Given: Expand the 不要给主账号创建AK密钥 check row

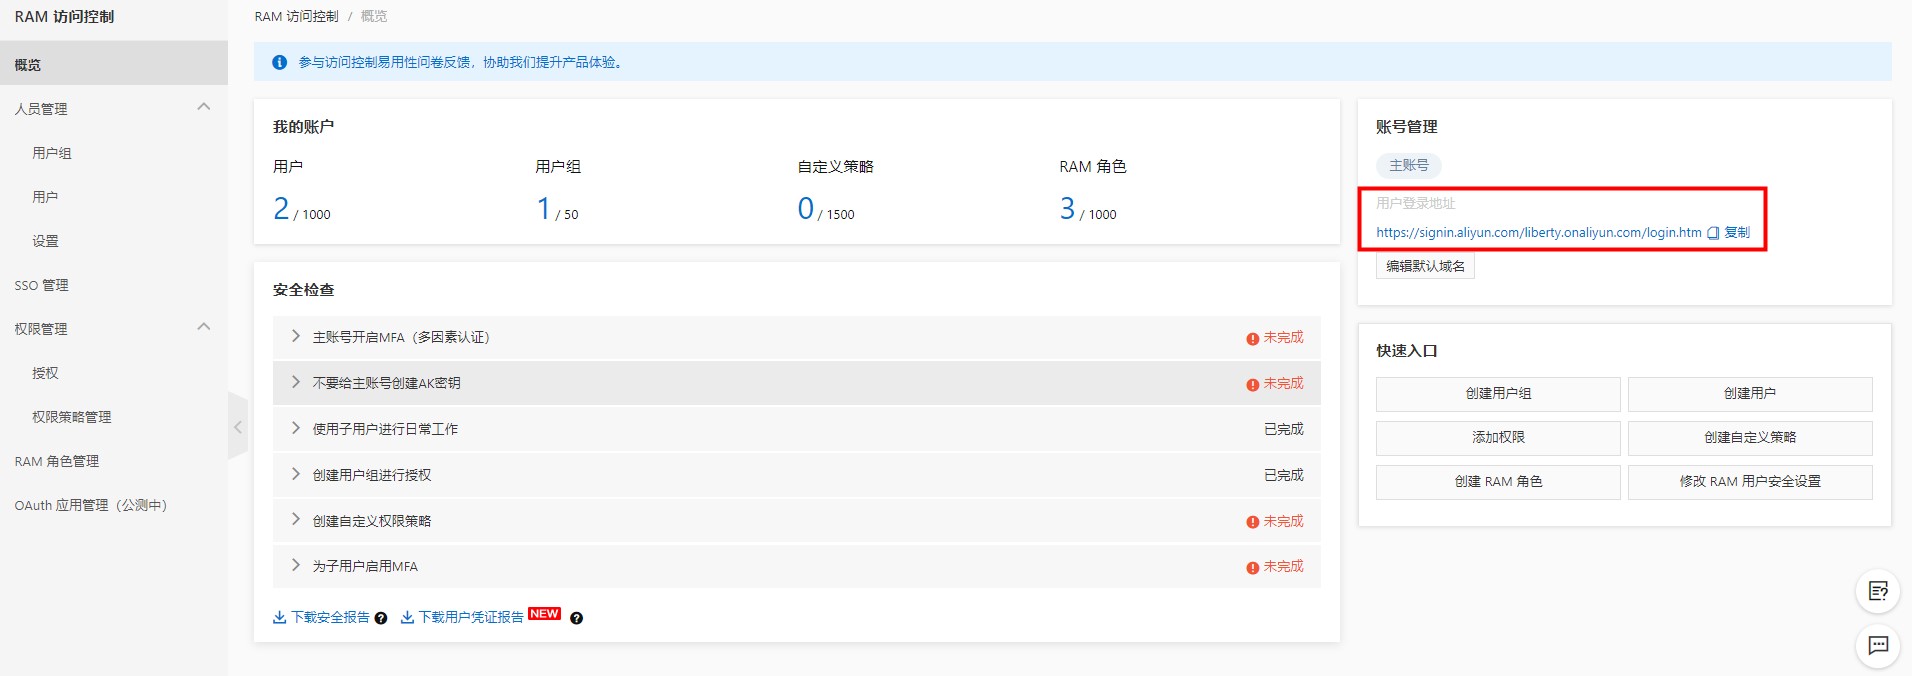Looking at the screenshot, I should point(296,382).
